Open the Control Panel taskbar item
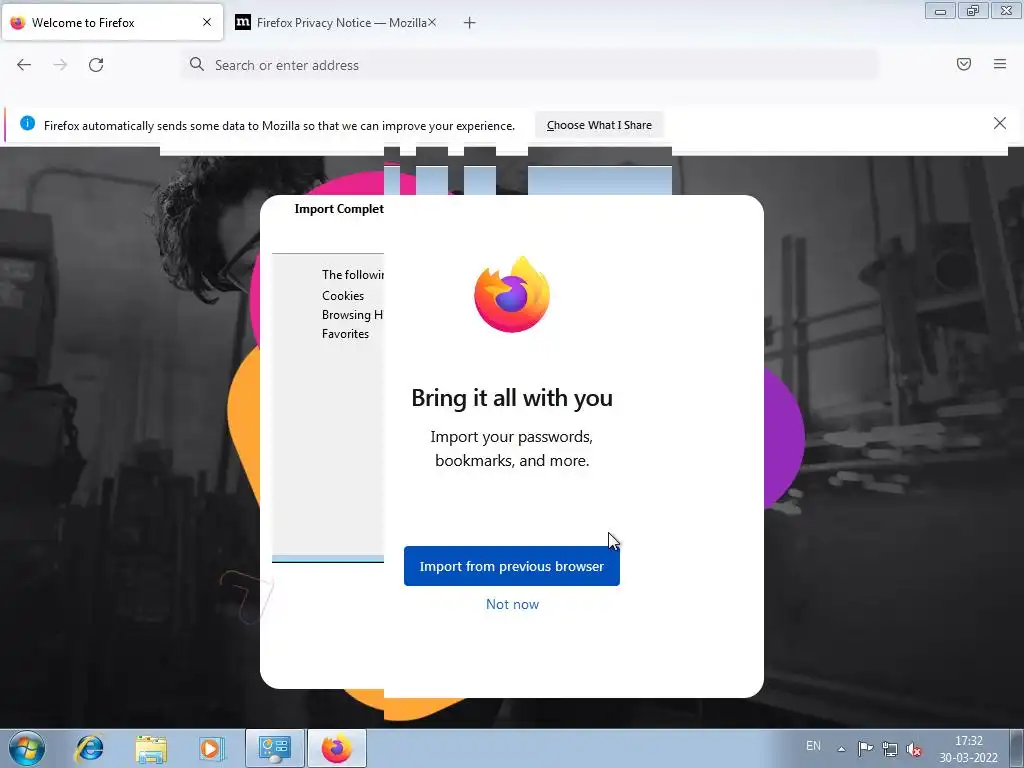 274,748
